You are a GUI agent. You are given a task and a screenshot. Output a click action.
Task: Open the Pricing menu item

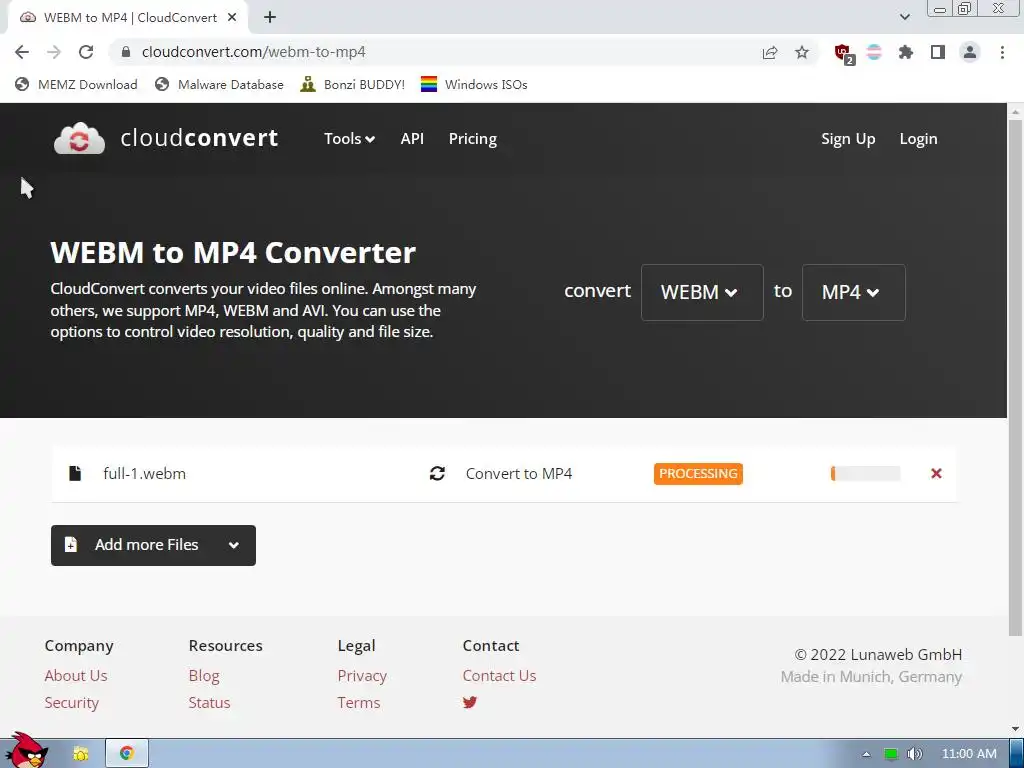coord(473,138)
